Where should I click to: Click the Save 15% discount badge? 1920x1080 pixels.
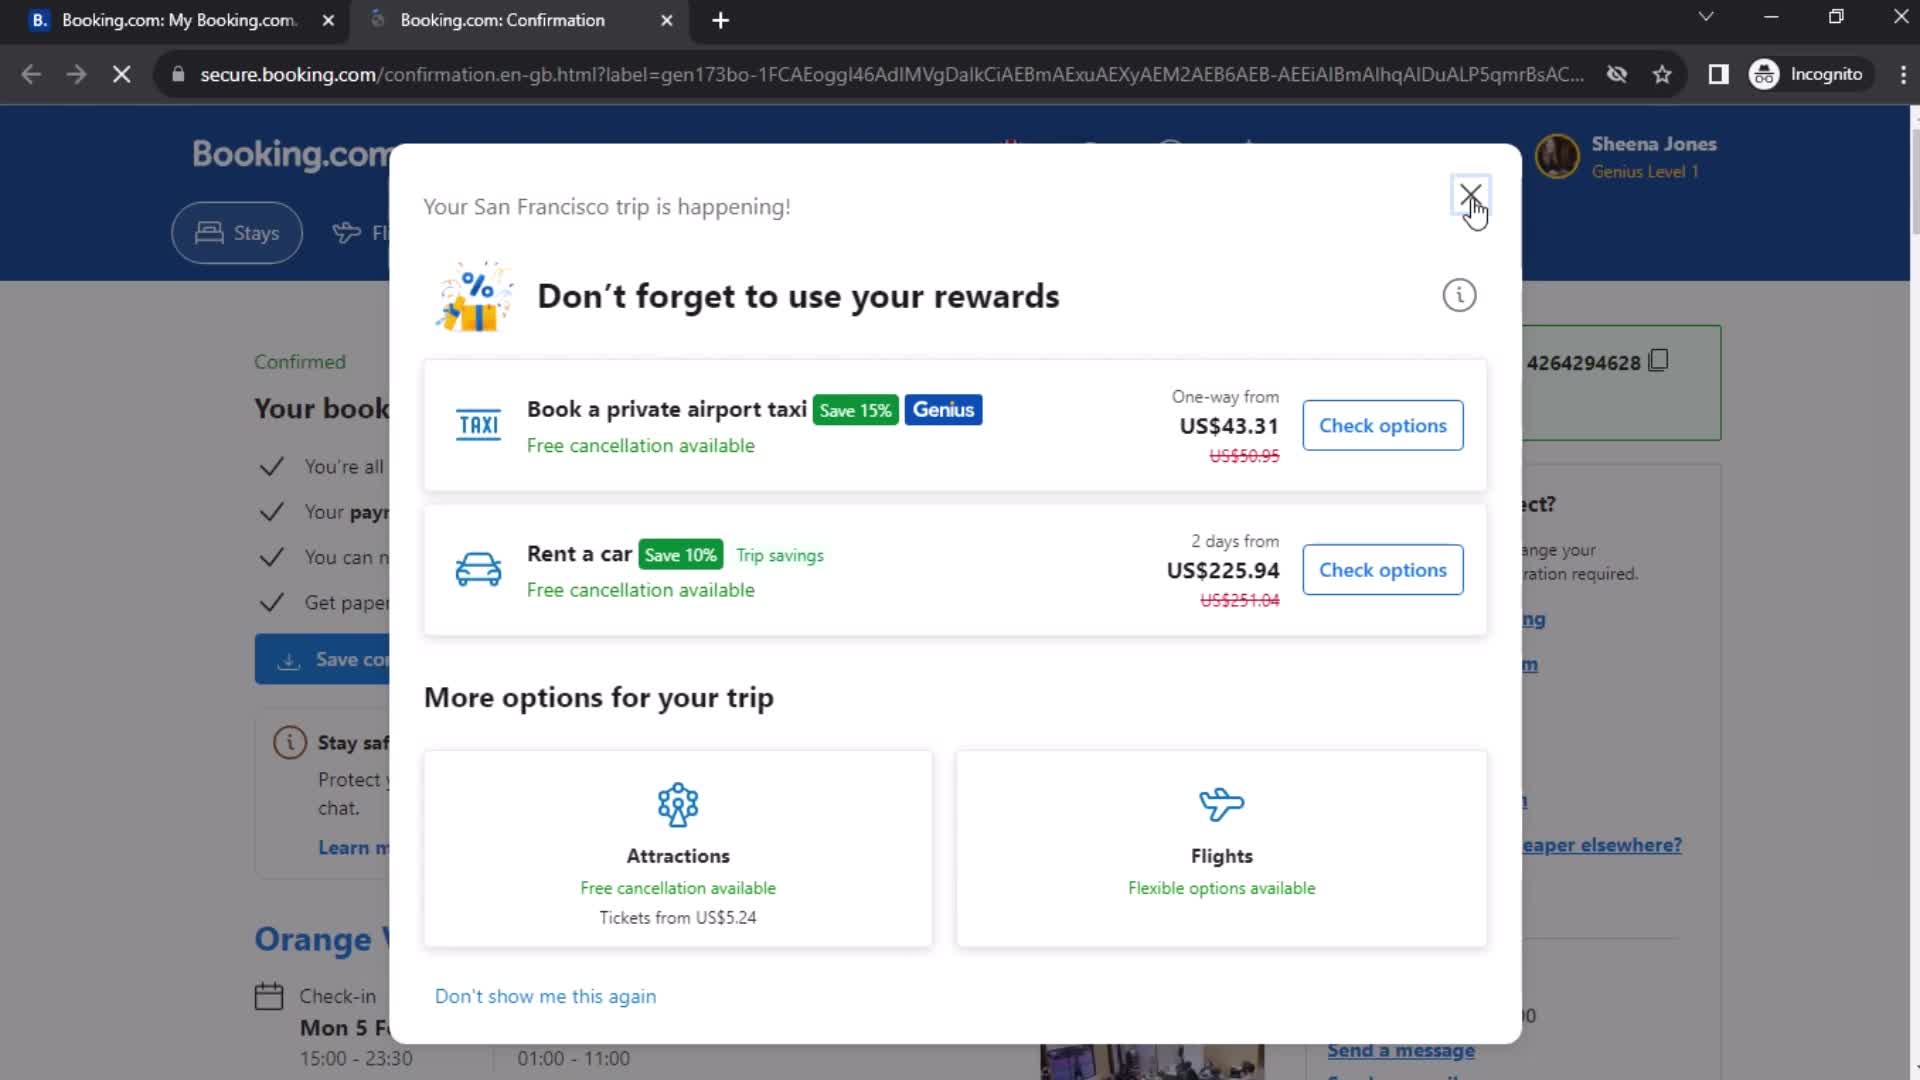(x=855, y=410)
